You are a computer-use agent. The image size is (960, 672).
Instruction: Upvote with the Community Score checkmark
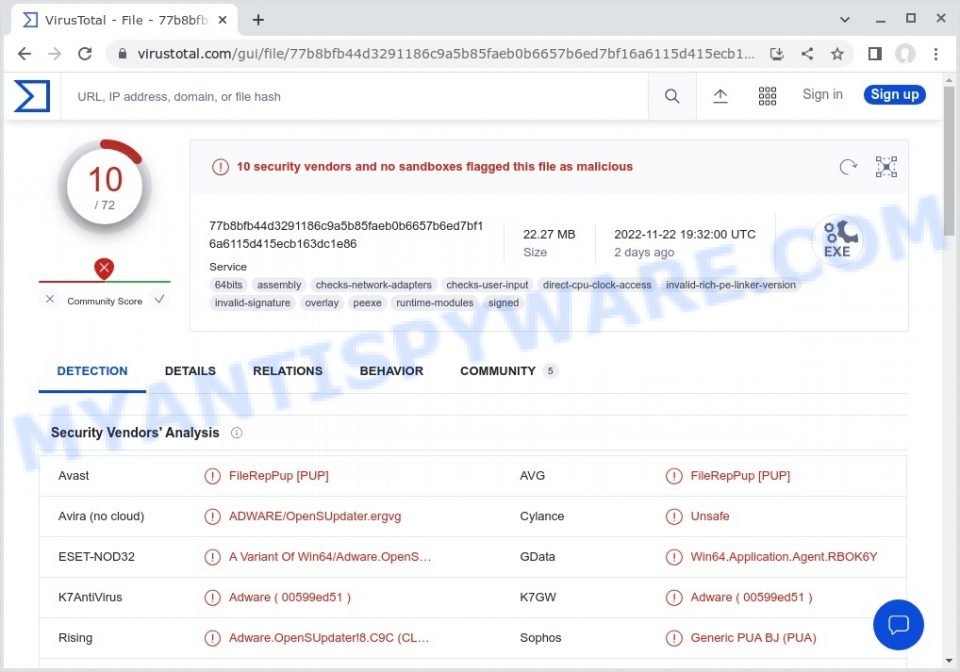[160, 300]
